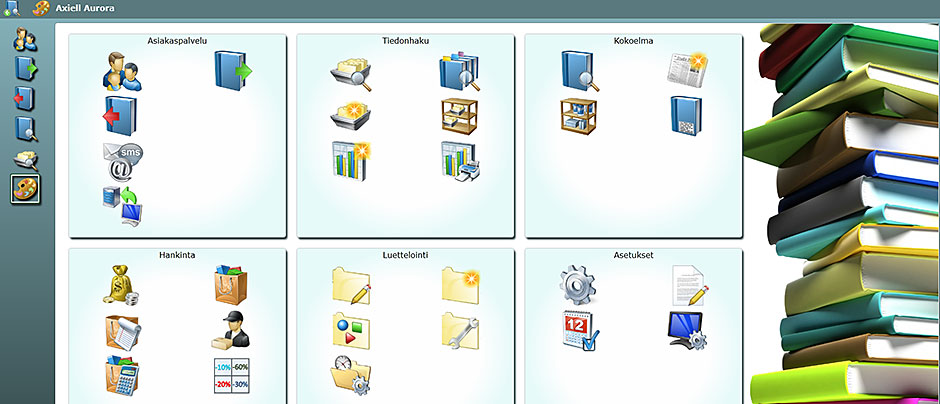940x404 pixels.
Task: Select the delivery person icon in Hankinta
Action: pos(233,330)
